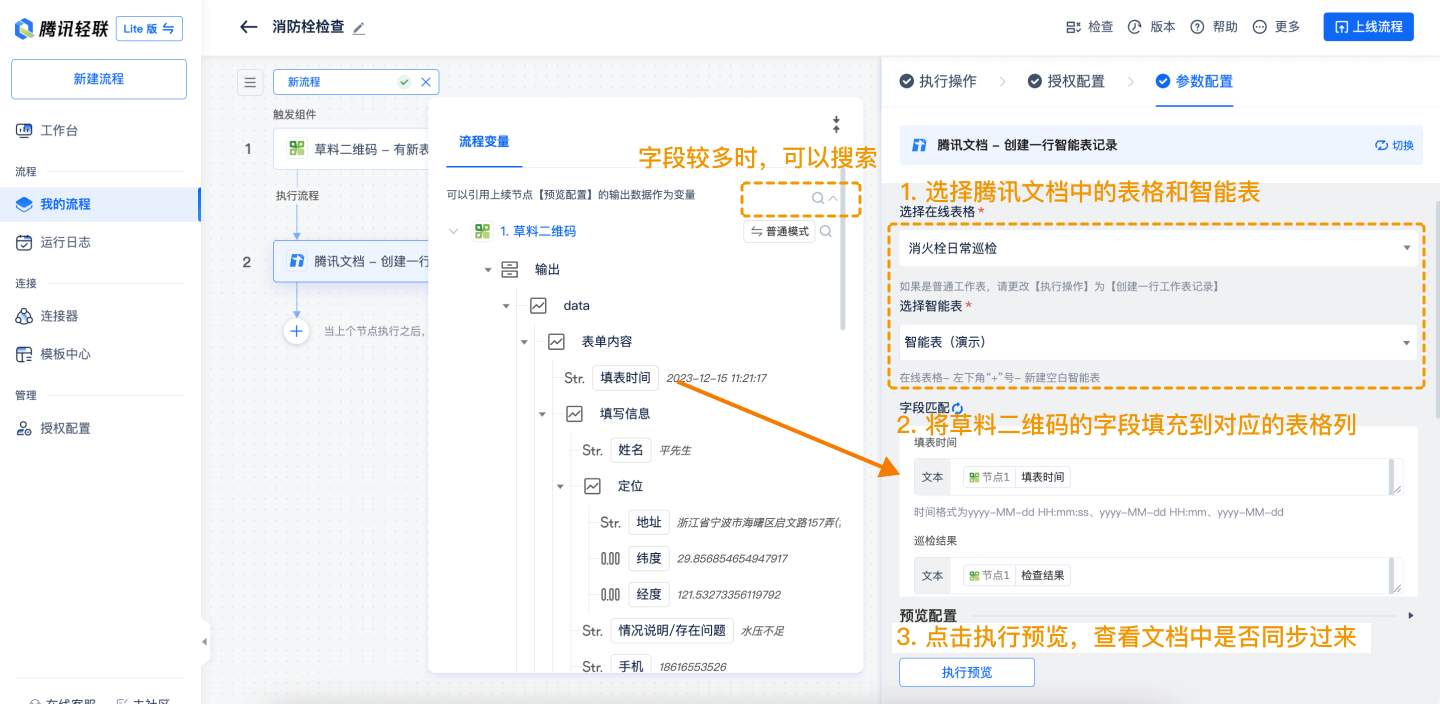The image size is (1440, 704).
Task: Go back with the arrow beside 消防栓检查
Action: 249,27
